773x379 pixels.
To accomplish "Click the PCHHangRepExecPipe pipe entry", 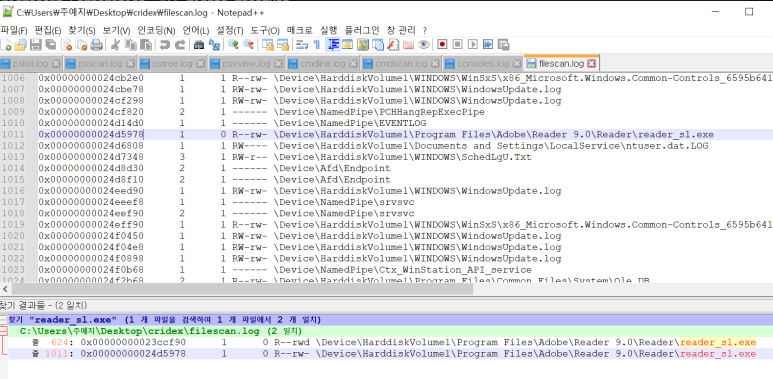I will pyautogui.click(x=379, y=112).
